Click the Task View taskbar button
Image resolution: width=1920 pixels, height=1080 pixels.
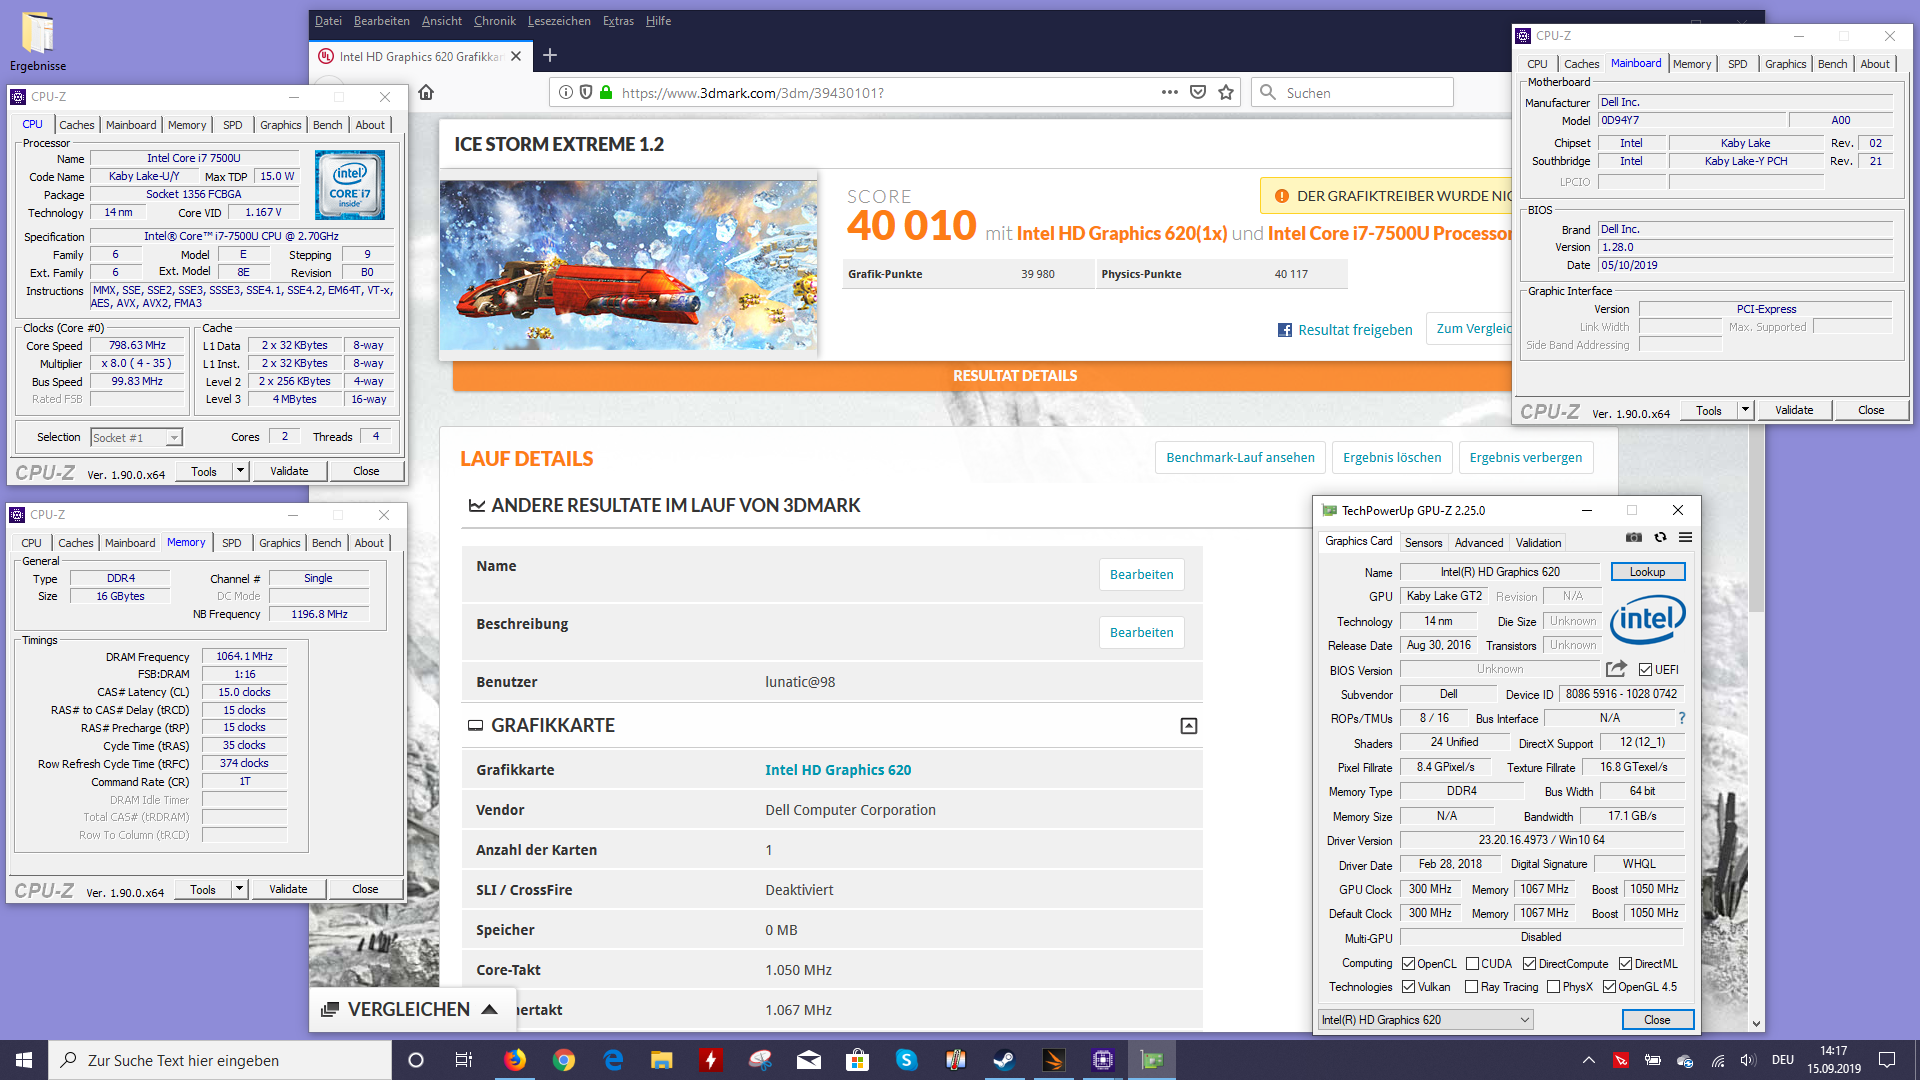464,1060
